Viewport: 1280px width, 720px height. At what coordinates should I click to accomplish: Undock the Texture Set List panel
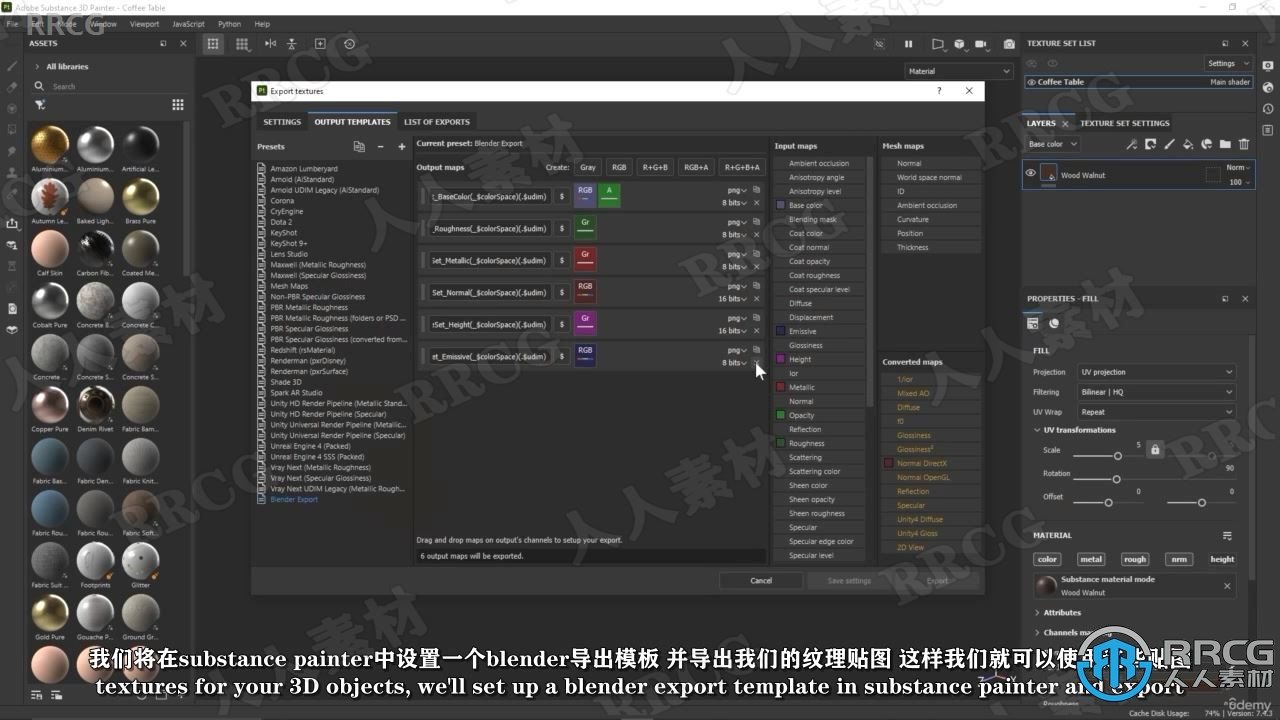pyautogui.click(x=1225, y=44)
